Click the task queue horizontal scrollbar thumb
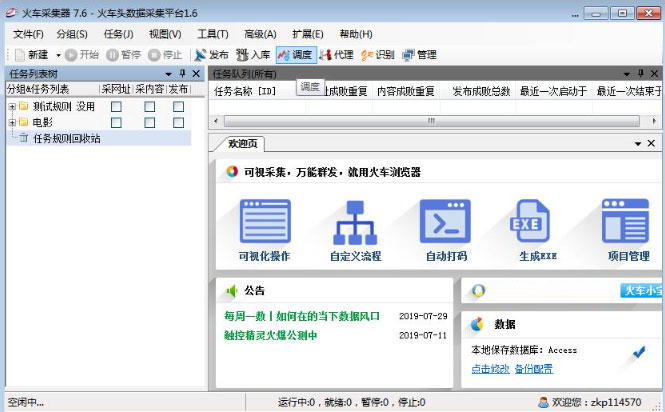The image size is (665, 412). click(x=431, y=121)
